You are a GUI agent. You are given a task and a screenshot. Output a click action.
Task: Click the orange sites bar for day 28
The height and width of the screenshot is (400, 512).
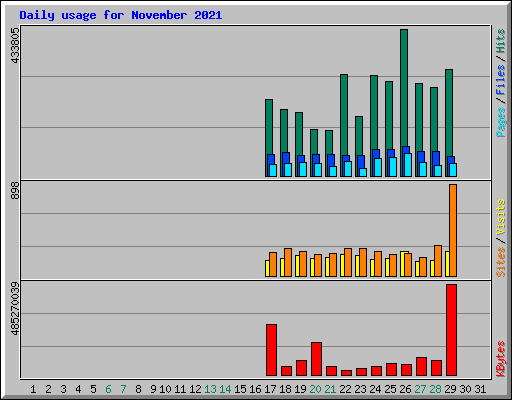click(x=438, y=261)
